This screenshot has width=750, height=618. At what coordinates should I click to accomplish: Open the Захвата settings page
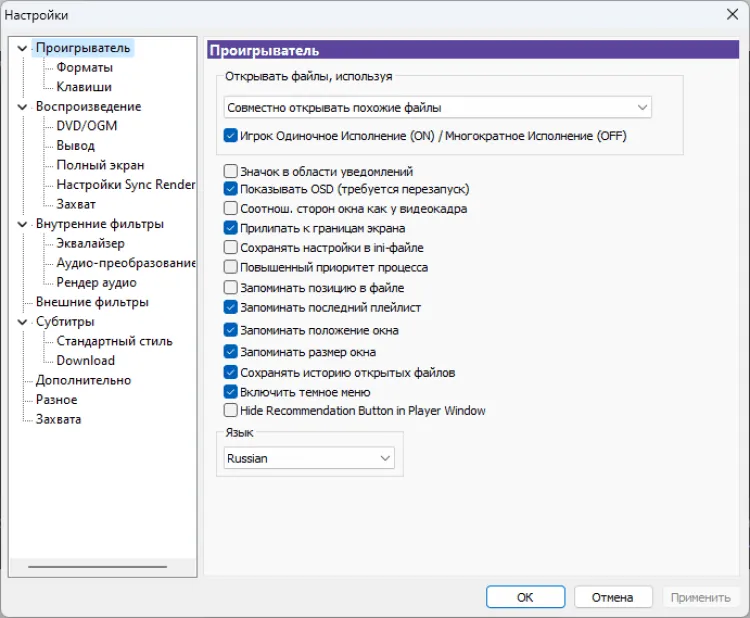(x=58, y=419)
